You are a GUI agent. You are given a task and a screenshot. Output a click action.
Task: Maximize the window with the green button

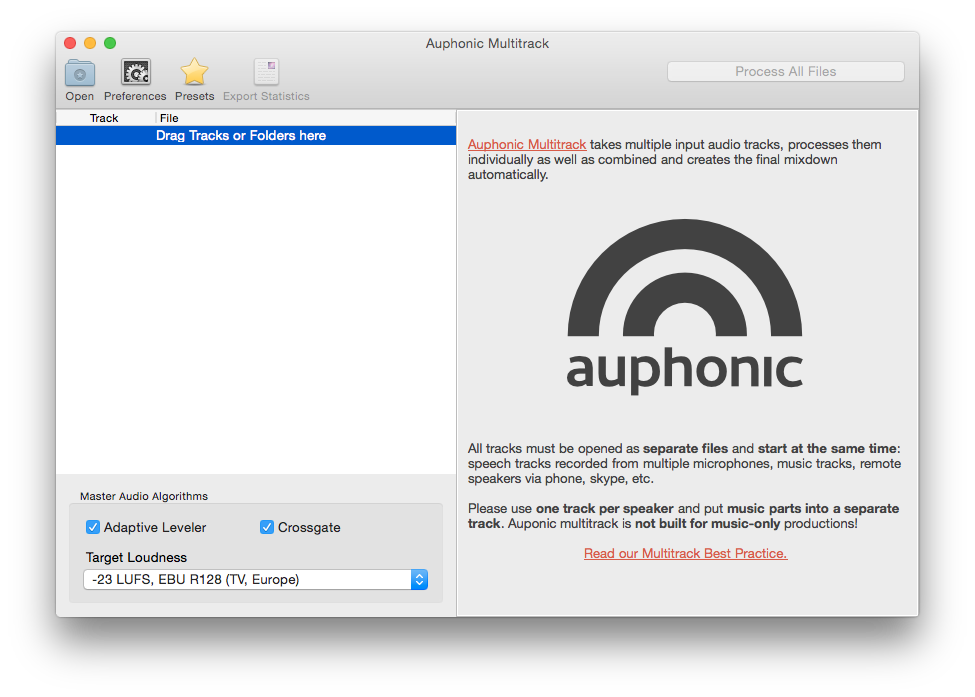coord(110,43)
